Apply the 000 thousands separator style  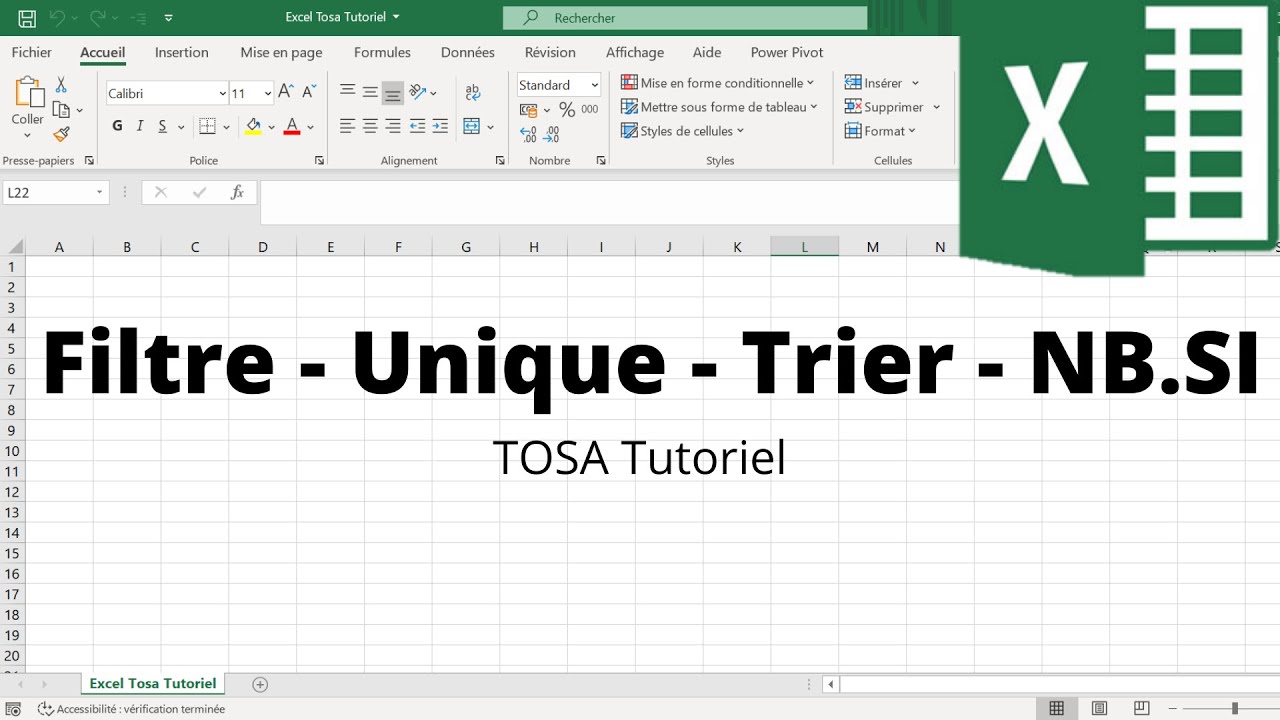[590, 109]
